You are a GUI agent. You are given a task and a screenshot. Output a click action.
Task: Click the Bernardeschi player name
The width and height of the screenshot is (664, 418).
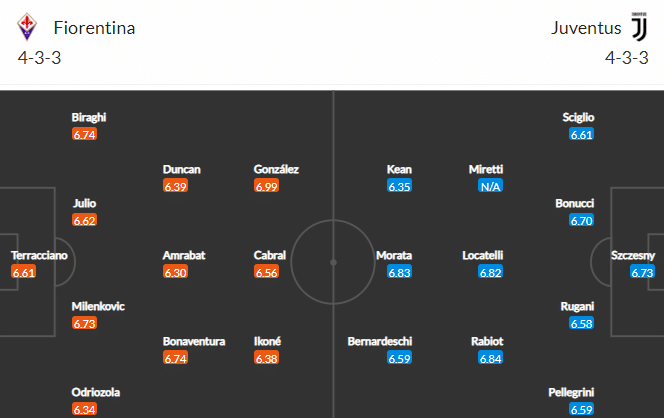[380, 341]
